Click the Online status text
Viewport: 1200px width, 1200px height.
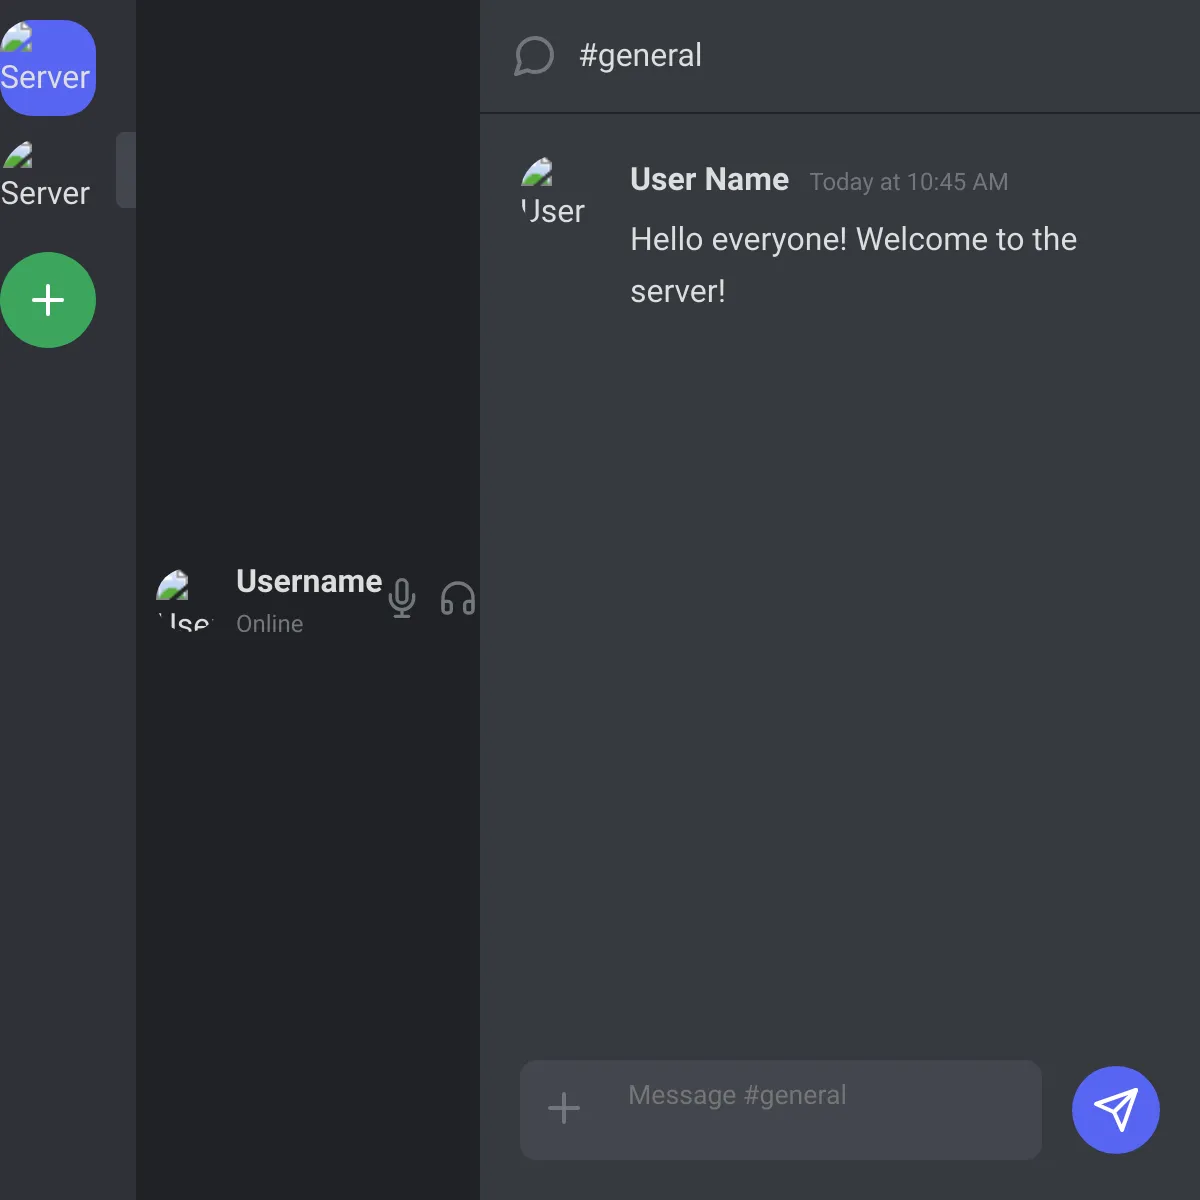point(269,624)
